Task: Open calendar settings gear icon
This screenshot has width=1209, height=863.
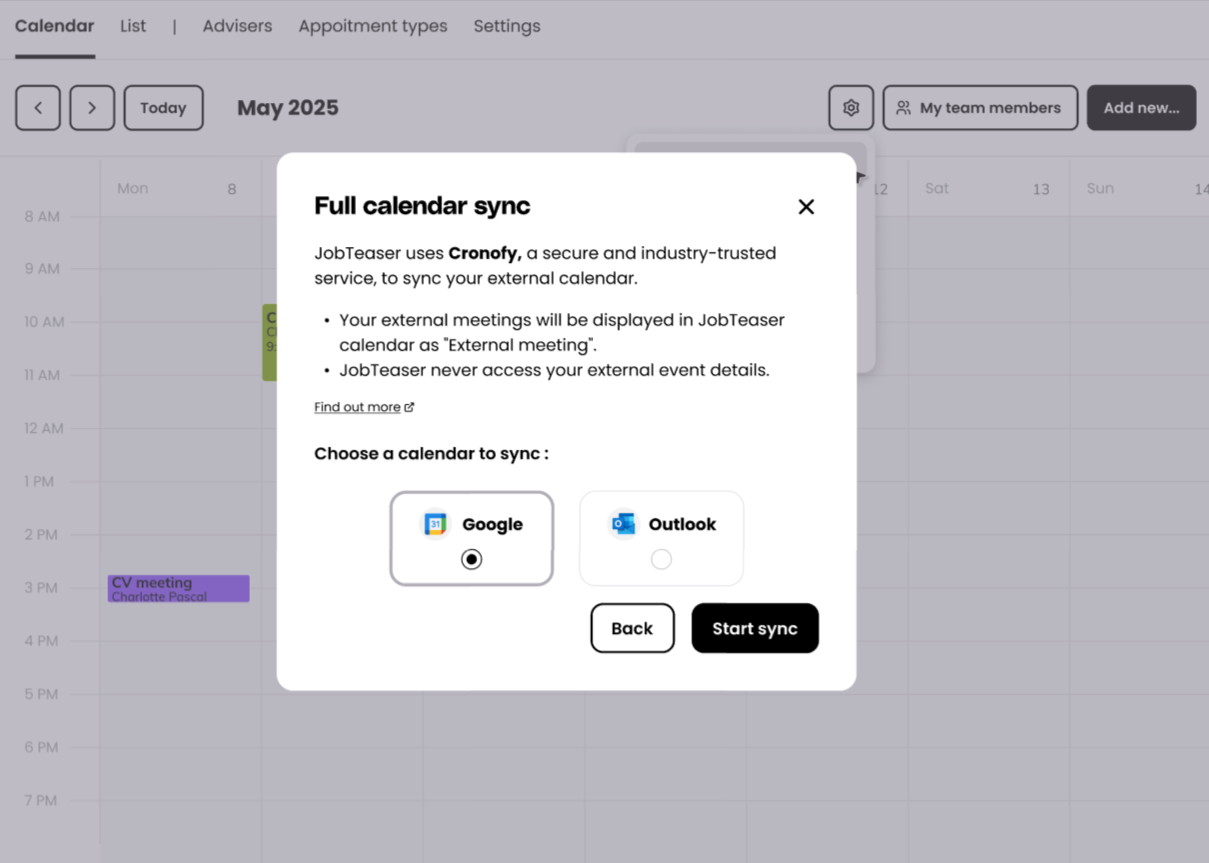Action: click(851, 108)
